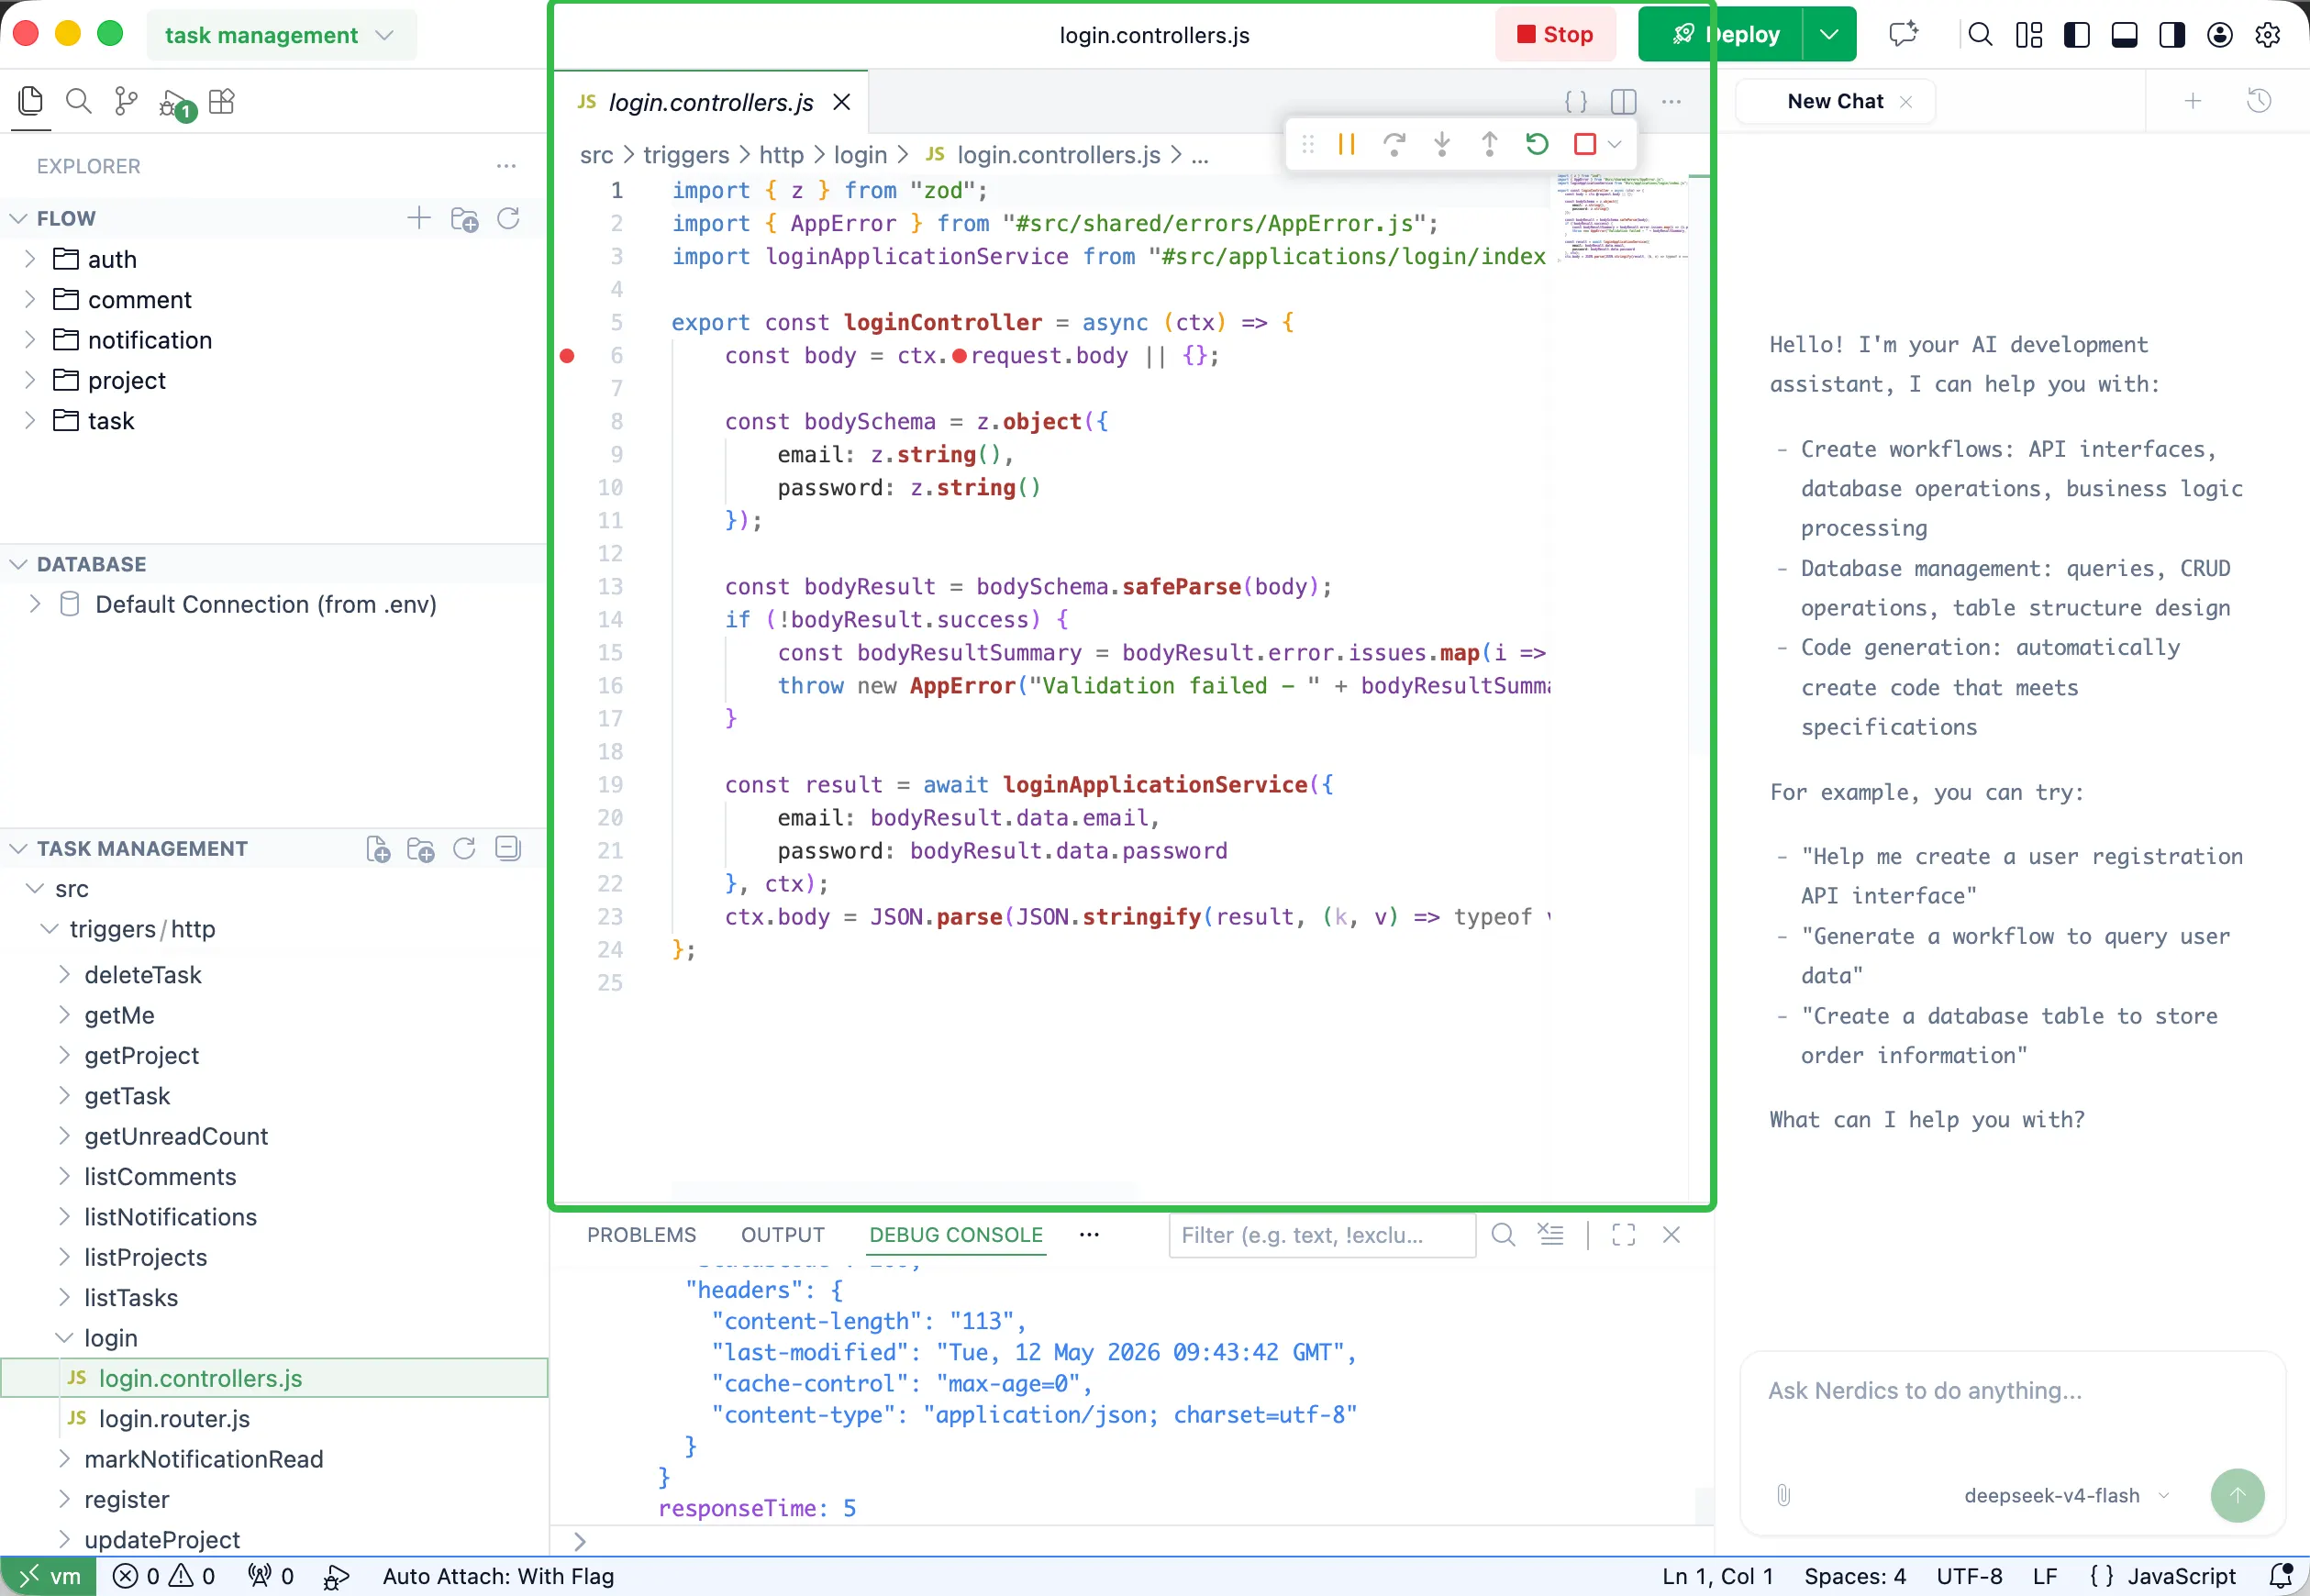Customize layout from the title bar

(x=2029, y=35)
